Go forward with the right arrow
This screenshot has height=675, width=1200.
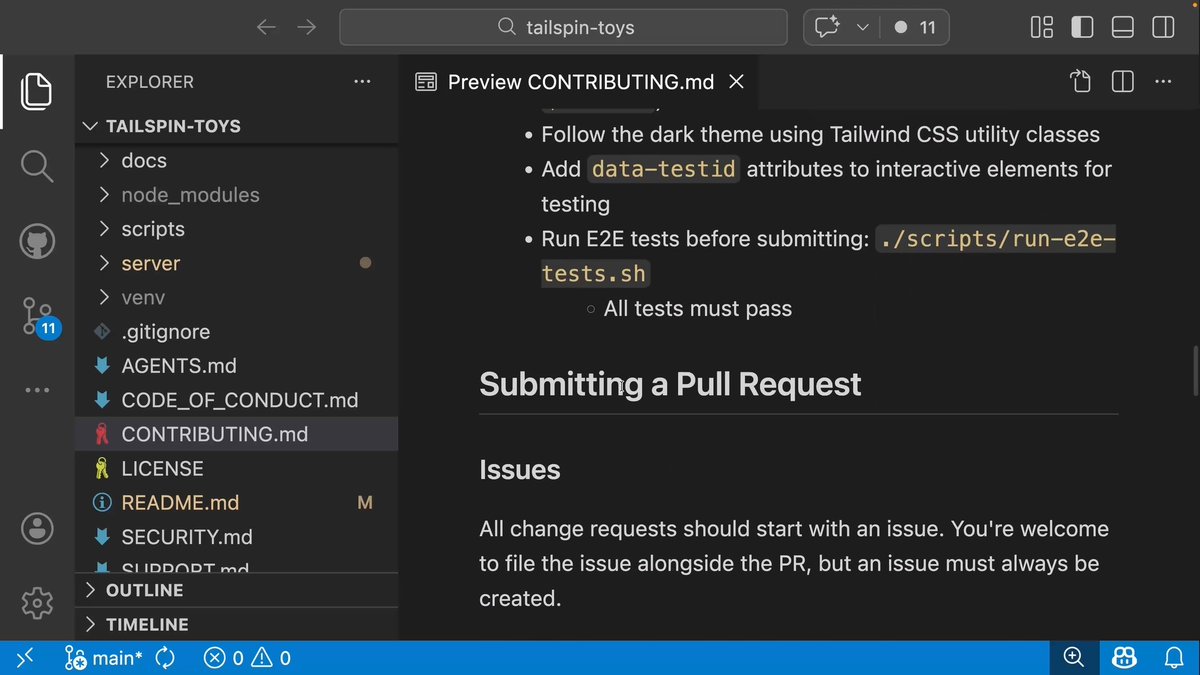(307, 28)
